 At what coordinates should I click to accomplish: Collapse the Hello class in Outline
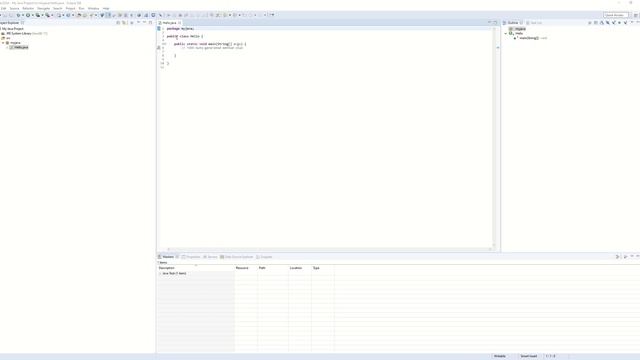point(506,33)
